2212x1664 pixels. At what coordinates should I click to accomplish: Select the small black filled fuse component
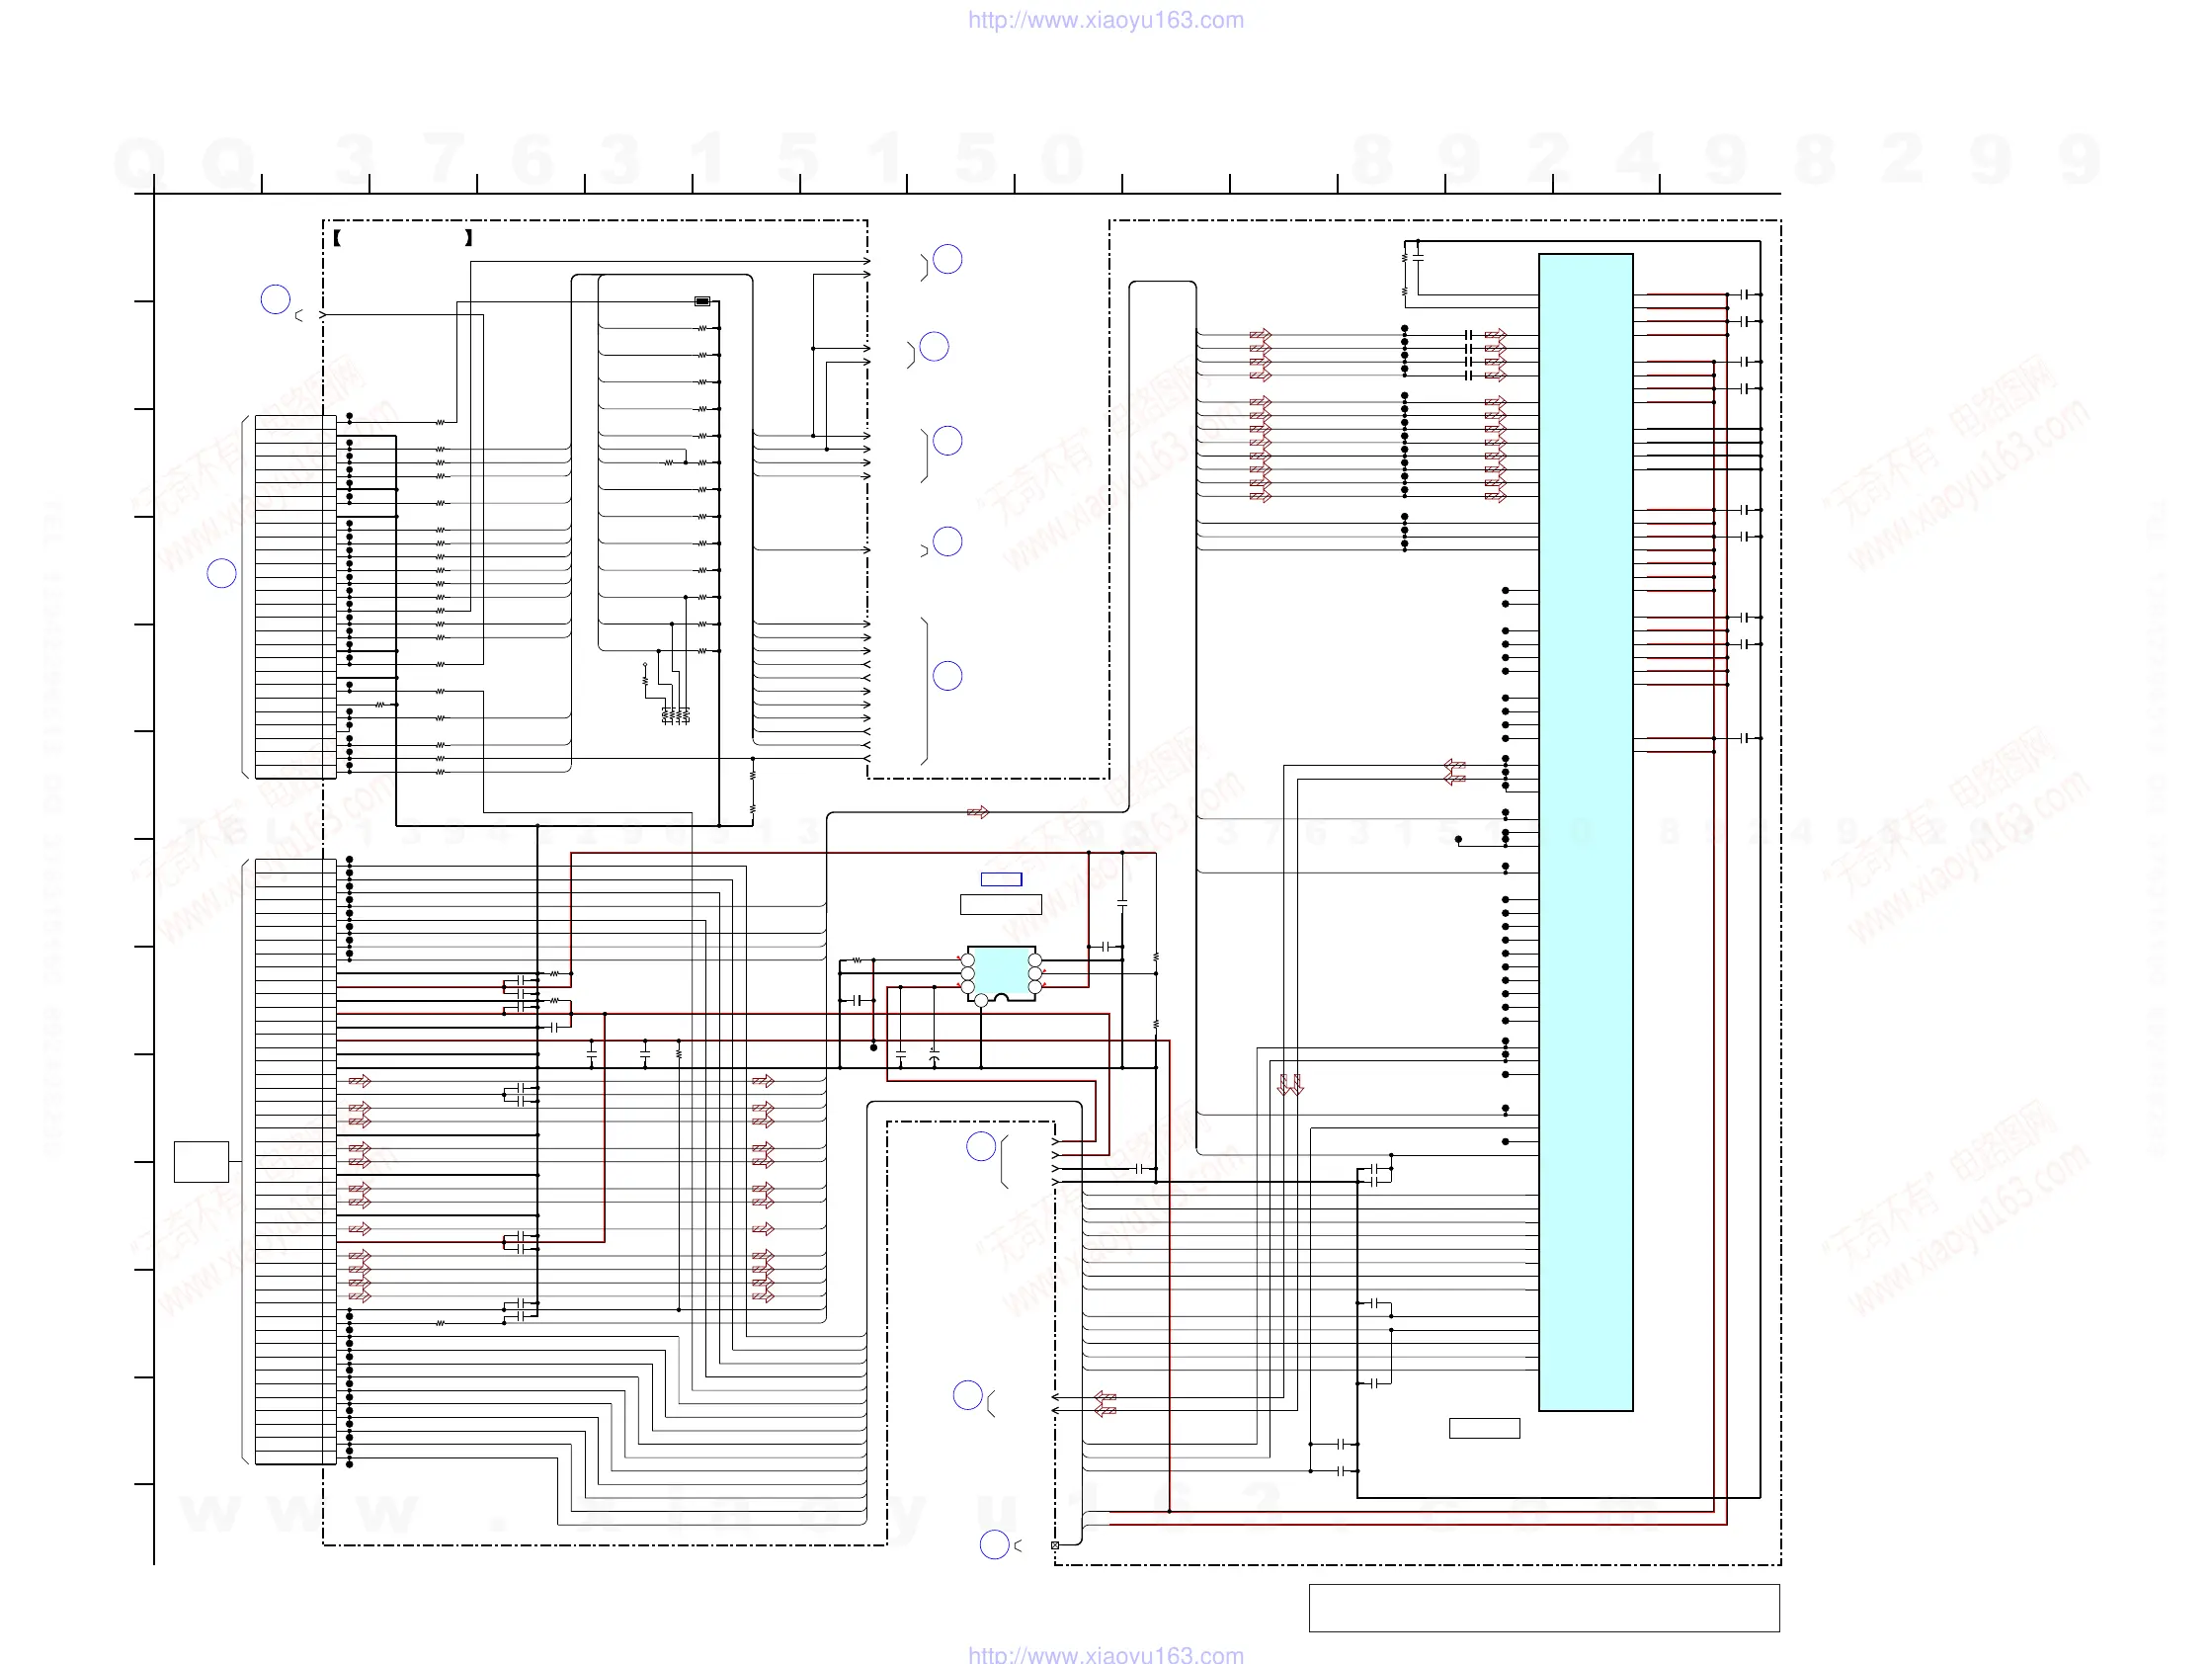click(702, 301)
